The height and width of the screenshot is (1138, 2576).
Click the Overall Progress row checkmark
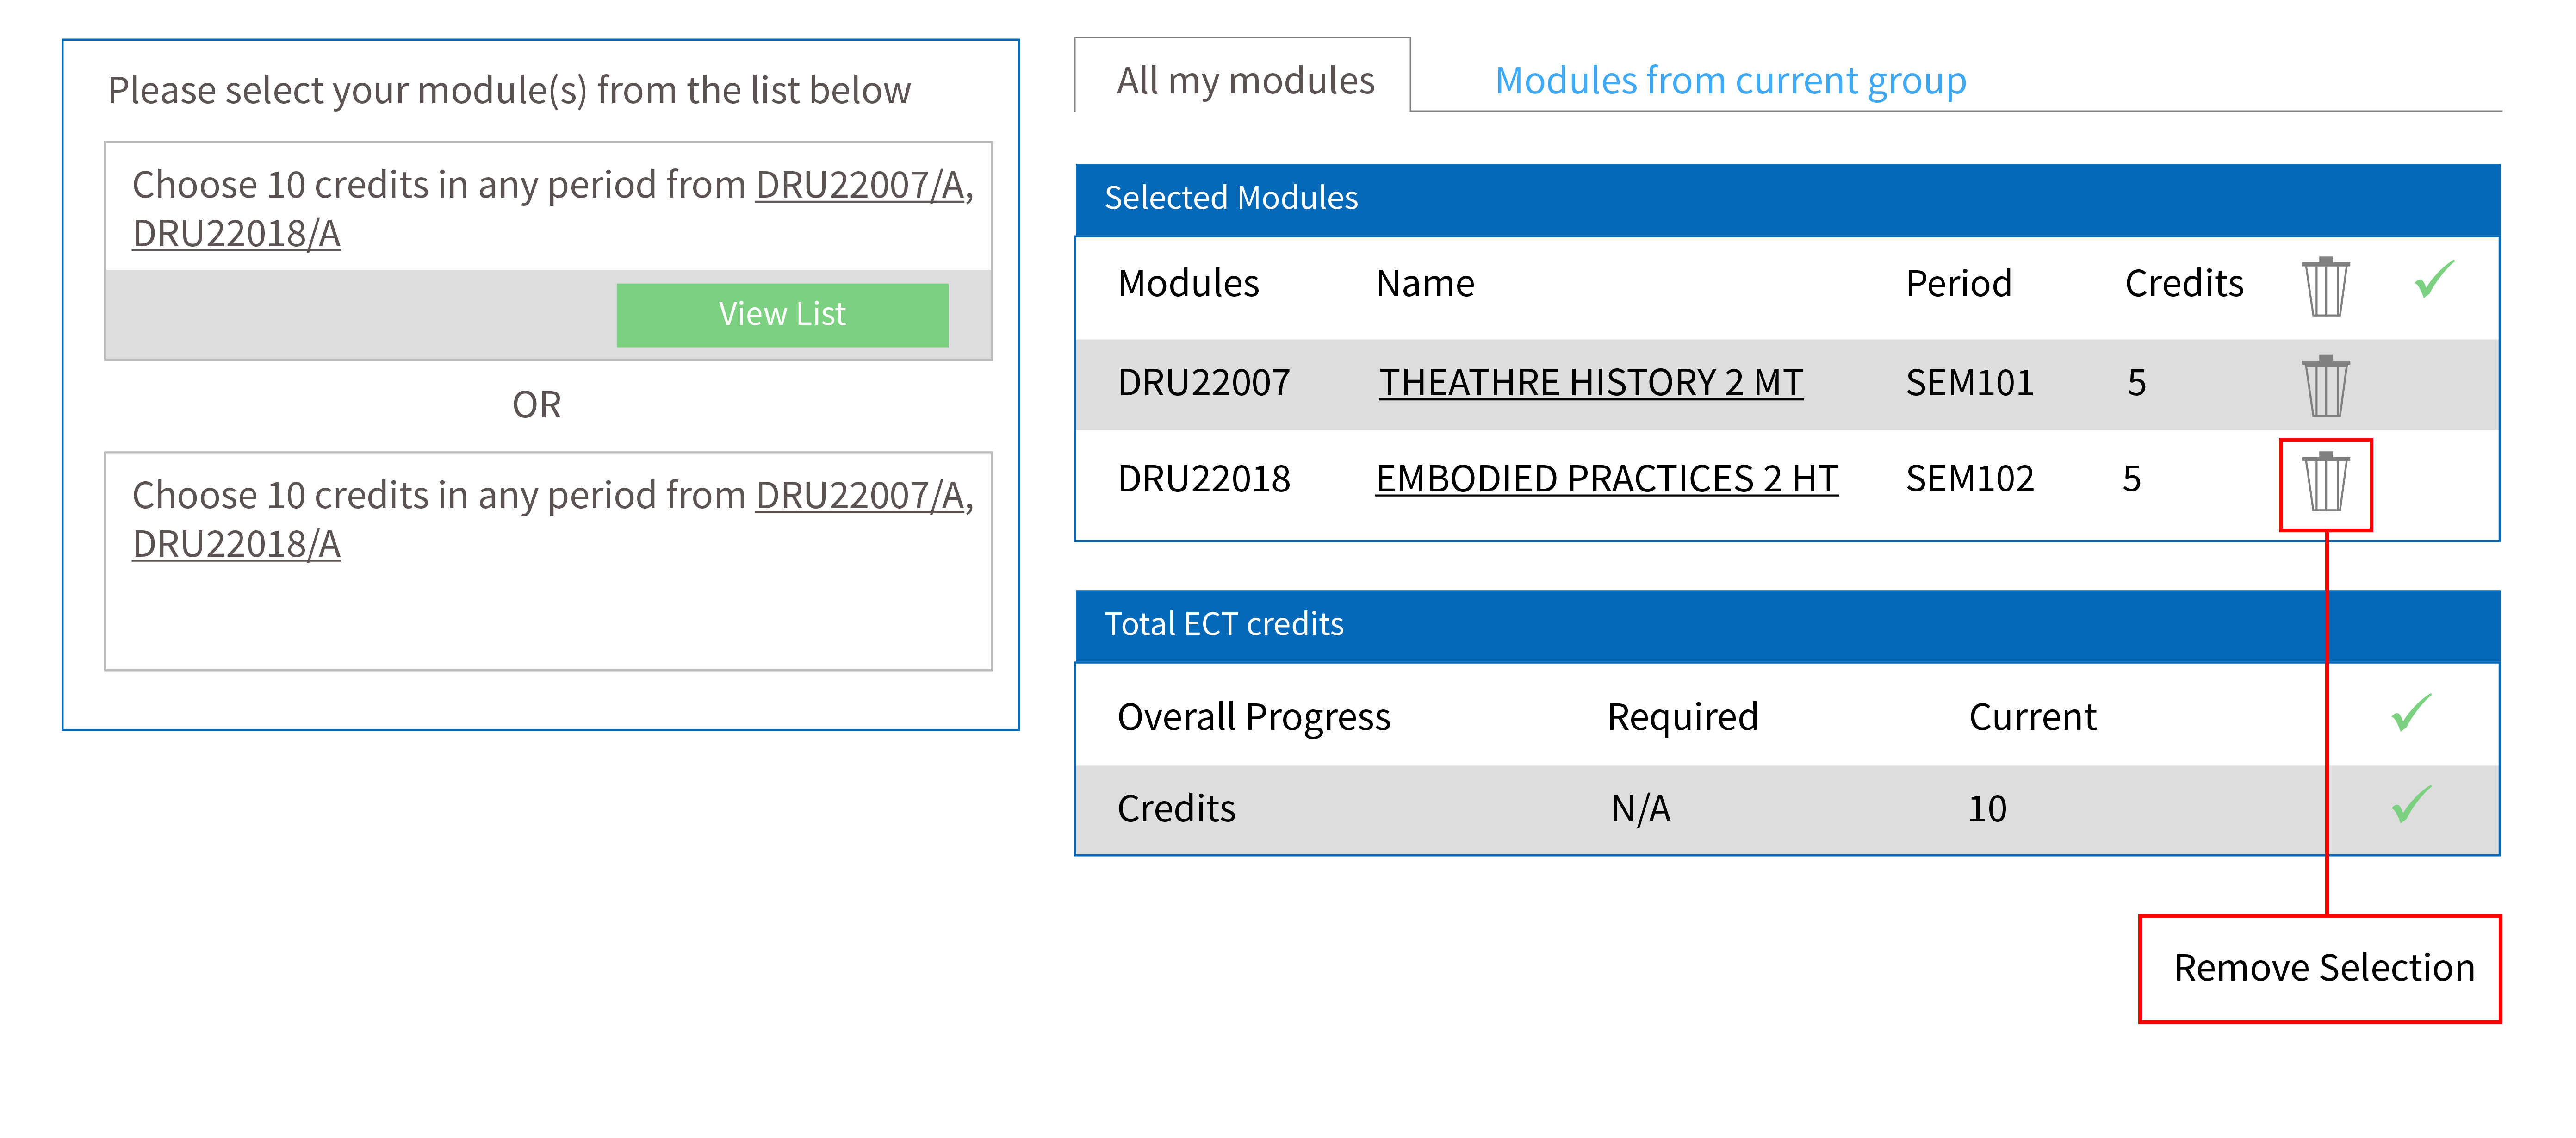click(2410, 713)
